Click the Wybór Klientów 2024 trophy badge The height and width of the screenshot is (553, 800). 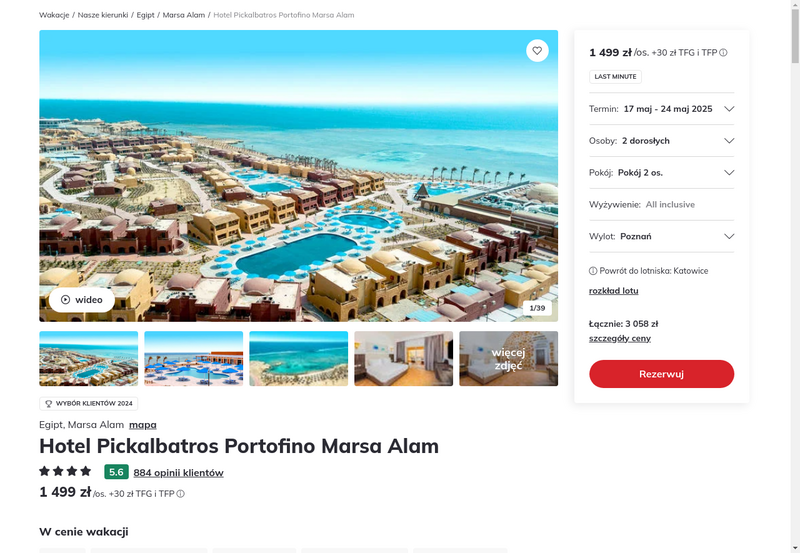click(x=89, y=404)
